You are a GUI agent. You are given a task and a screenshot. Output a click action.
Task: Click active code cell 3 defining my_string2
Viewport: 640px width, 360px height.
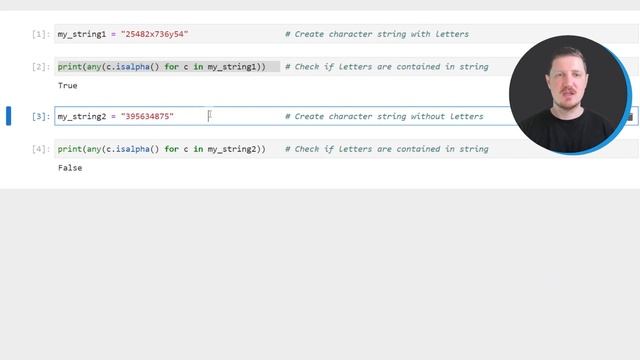346,116
